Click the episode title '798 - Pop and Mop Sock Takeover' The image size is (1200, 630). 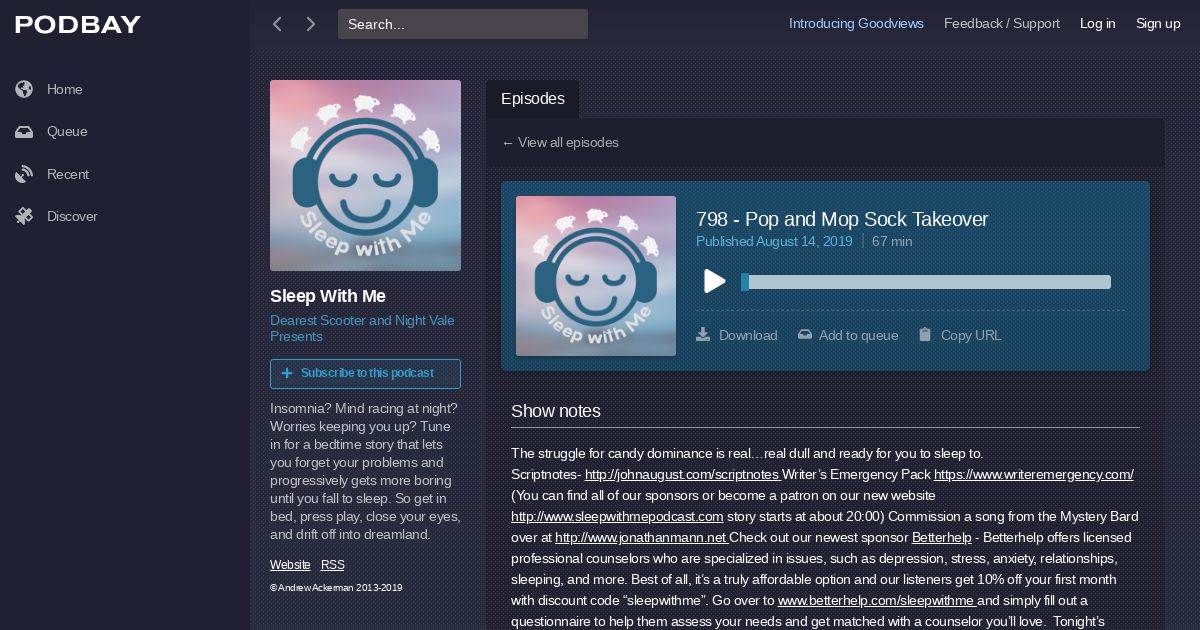pyautogui.click(x=842, y=219)
